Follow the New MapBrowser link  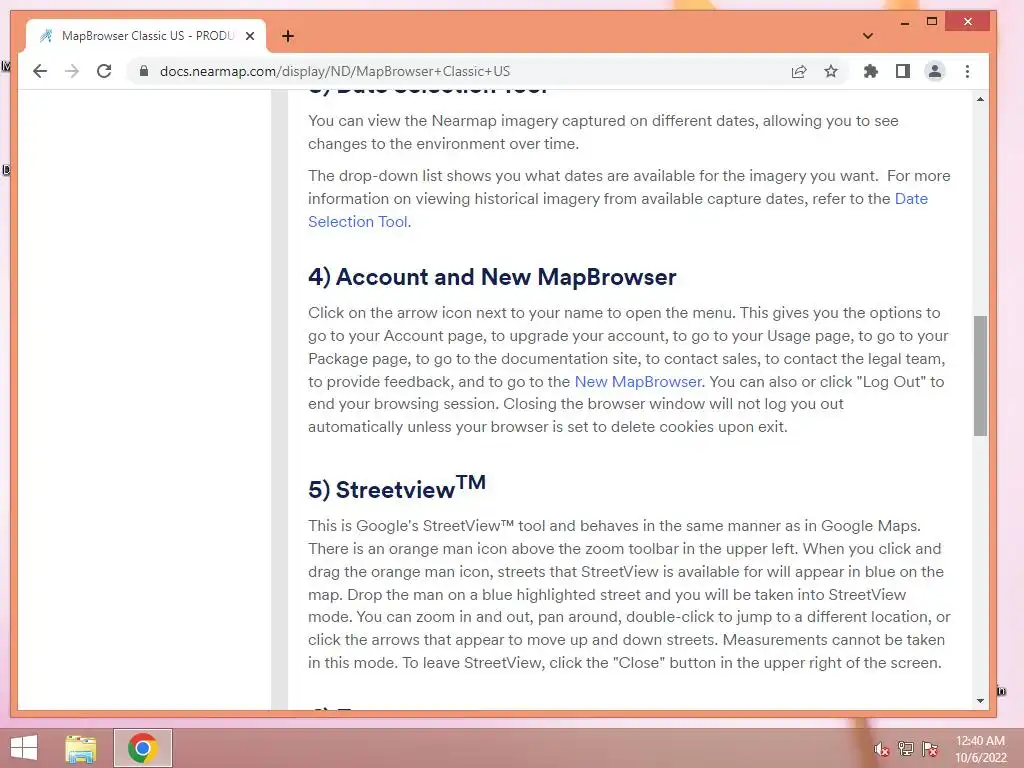pos(637,381)
